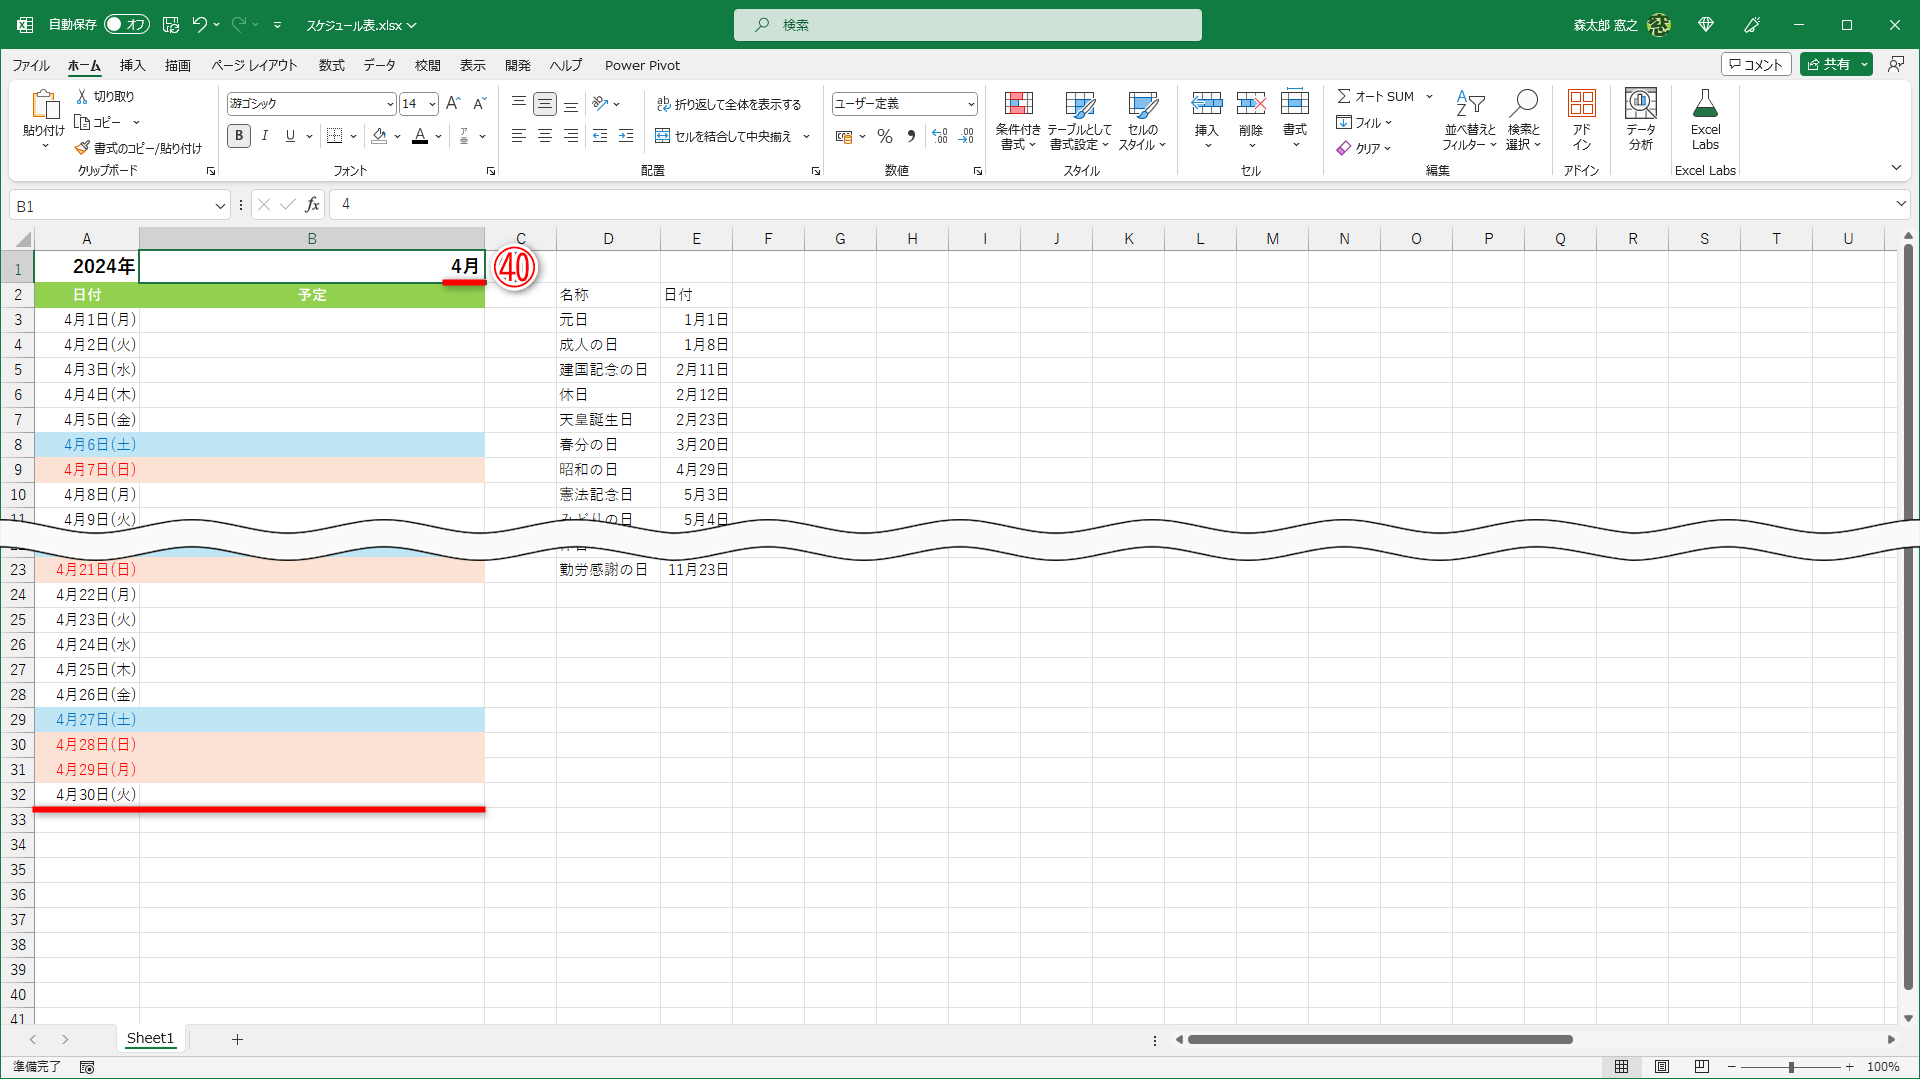Add a new sheet with plus button
Viewport: 1920px width, 1079px height.
pos(237,1039)
